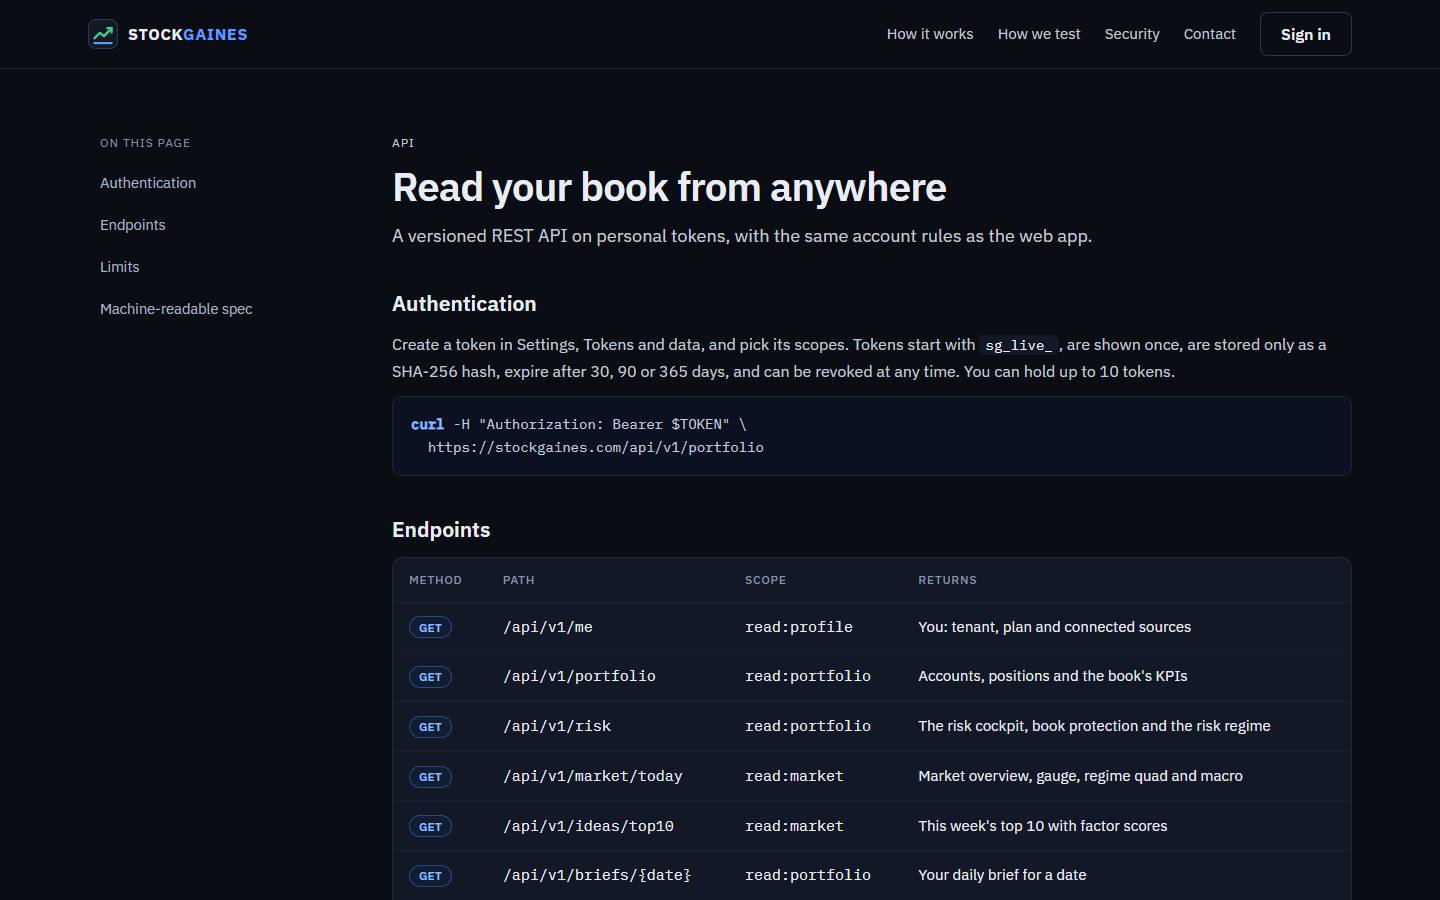Click the sg_live_ inline code token
The height and width of the screenshot is (900, 1440).
tap(1019, 345)
